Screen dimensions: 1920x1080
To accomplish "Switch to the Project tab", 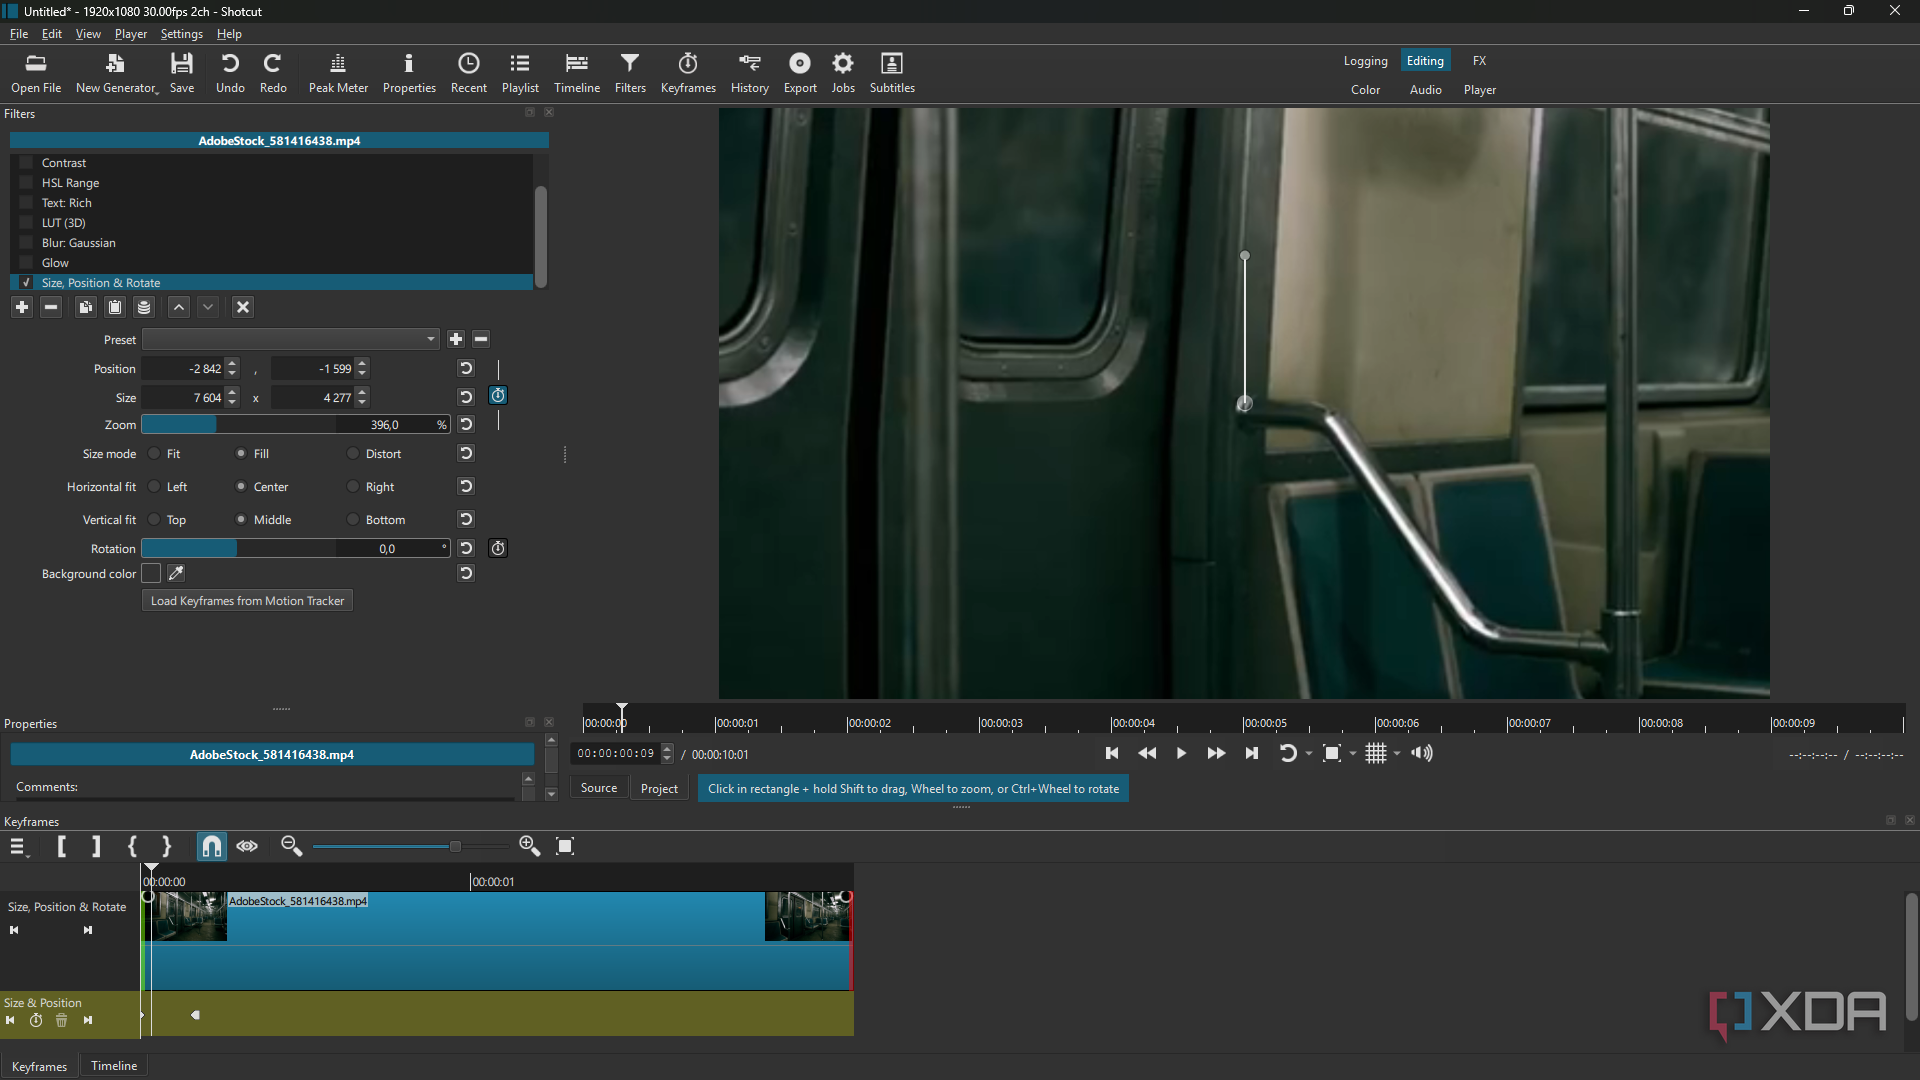I will 659,789.
